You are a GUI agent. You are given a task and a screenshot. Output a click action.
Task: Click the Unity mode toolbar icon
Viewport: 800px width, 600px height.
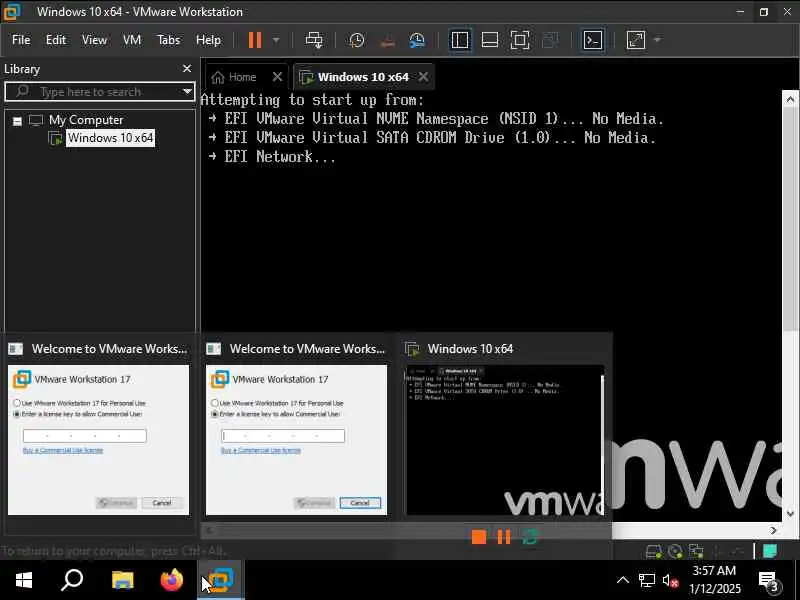(550, 40)
